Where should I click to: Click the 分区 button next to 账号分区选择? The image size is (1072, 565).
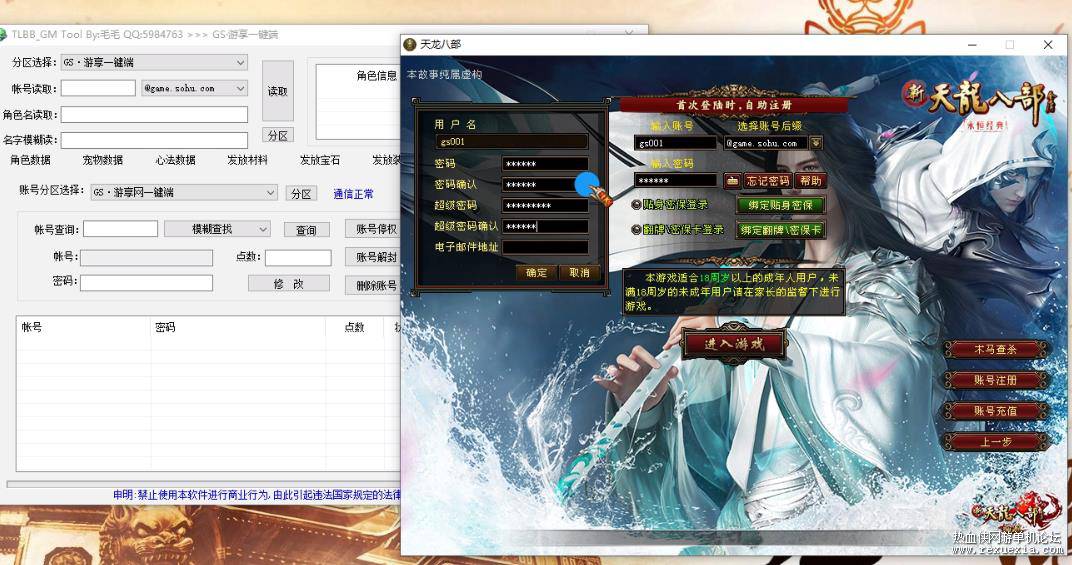(301, 194)
